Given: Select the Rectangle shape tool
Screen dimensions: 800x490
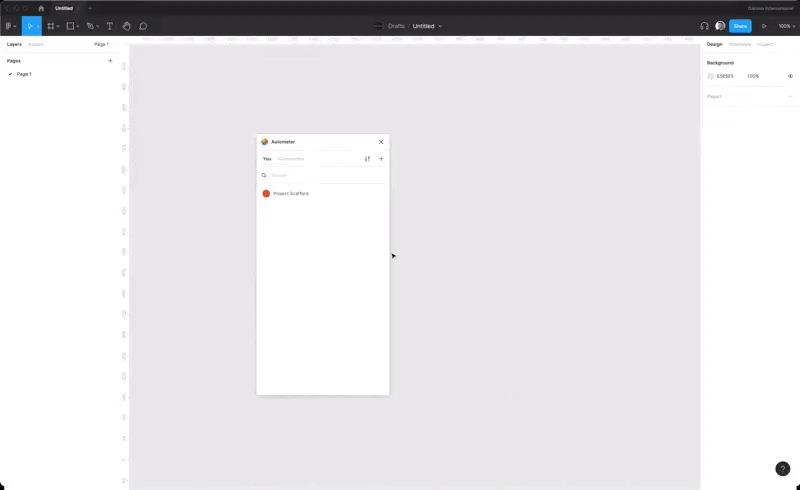Looking at the screenshot, I should click(70, 26).
